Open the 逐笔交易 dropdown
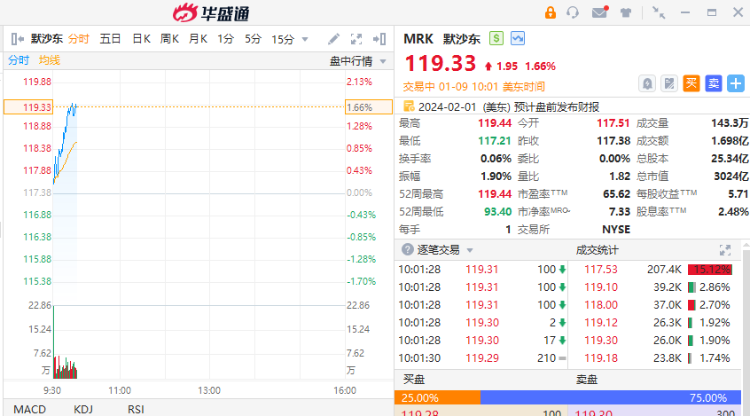 [469, 249]
